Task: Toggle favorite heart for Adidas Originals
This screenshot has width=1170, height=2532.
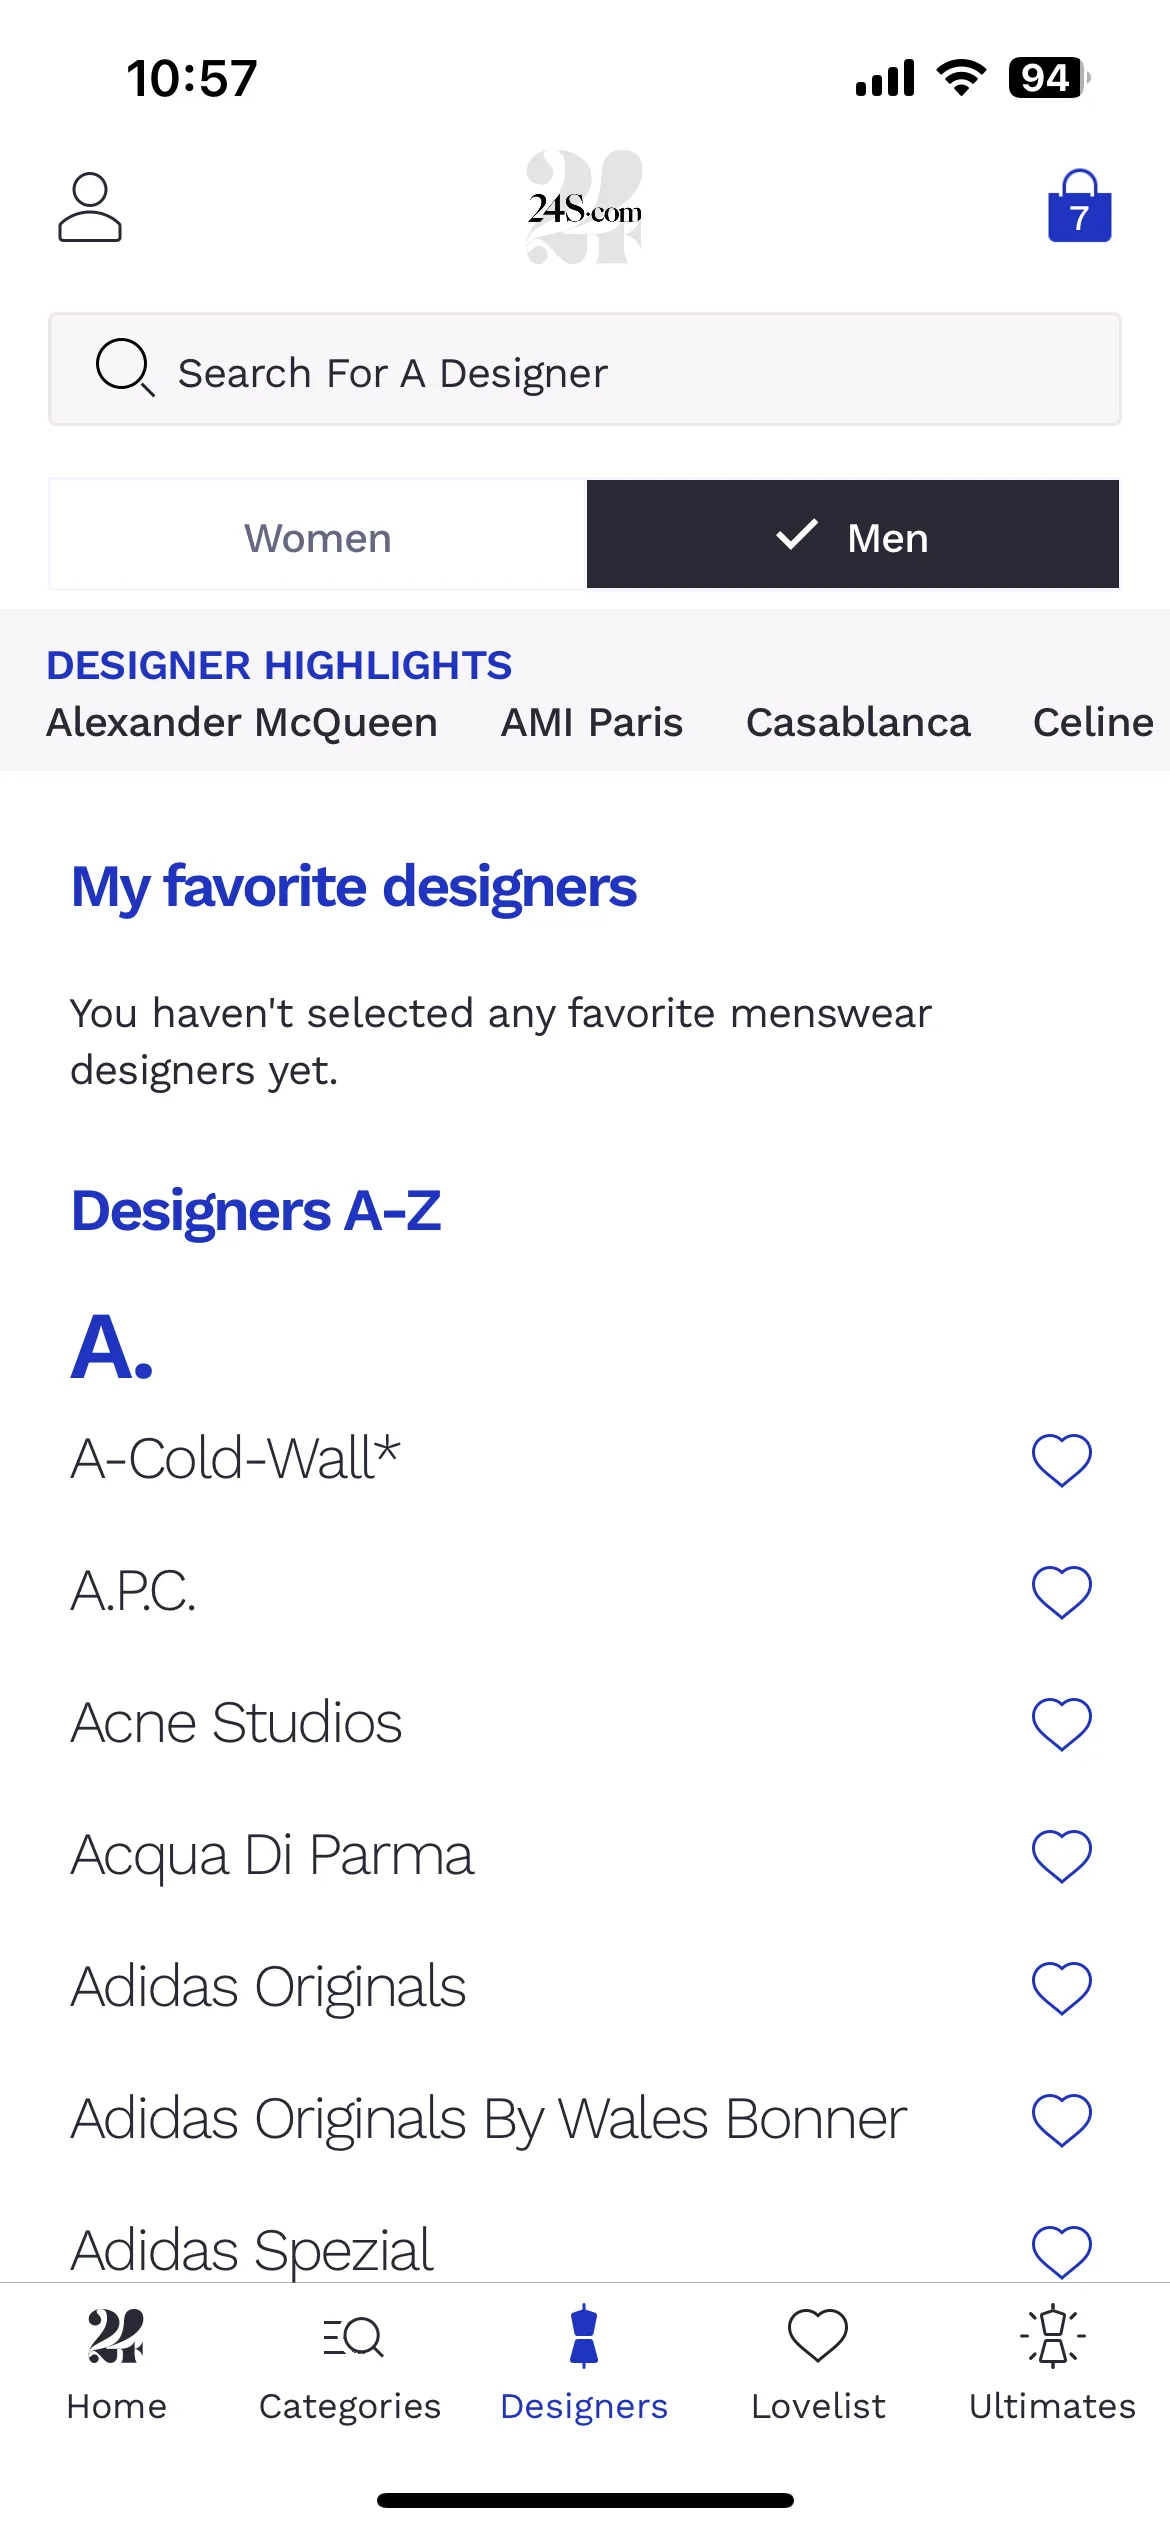Action: tap(1061, 1987)
